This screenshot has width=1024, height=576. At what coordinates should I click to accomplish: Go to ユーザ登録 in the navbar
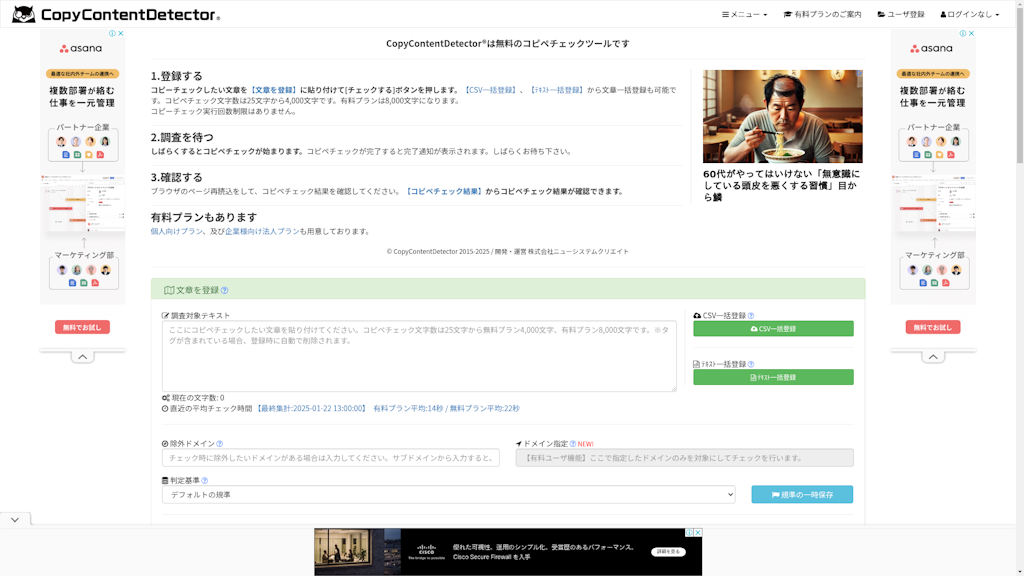[901, 14]
